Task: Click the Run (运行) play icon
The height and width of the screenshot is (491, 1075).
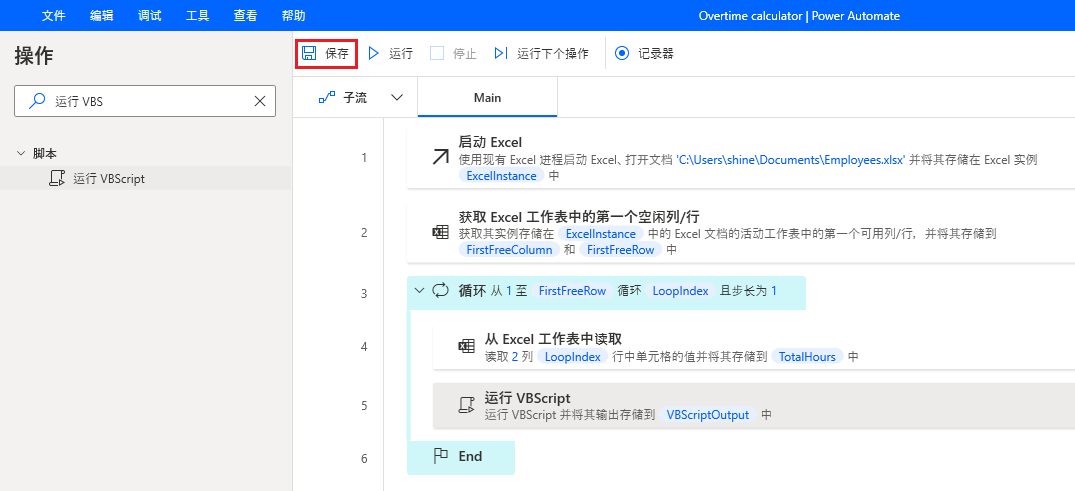Action: click(374, 53)
